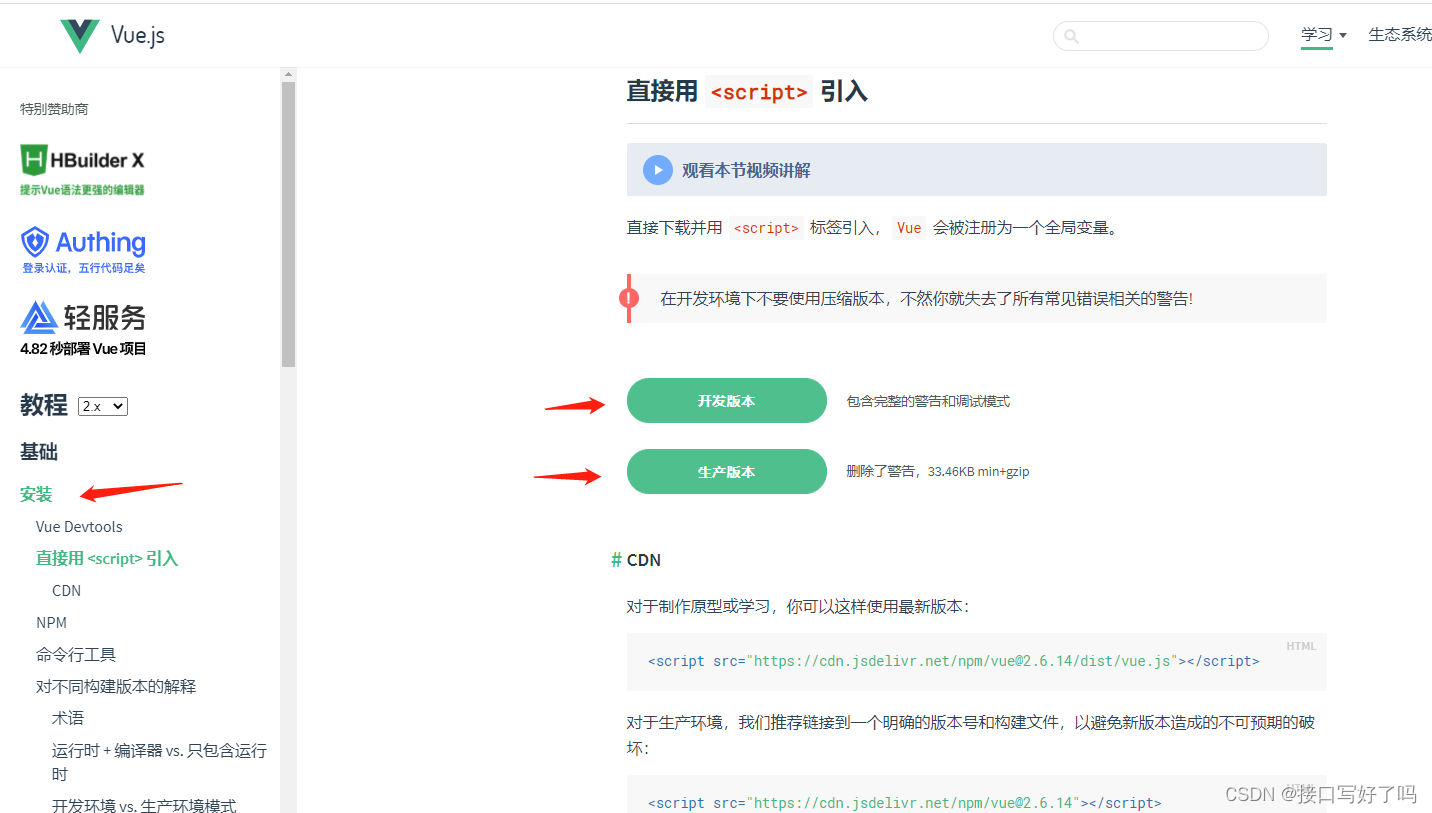Click inside the search input field

pos(1160,36)
